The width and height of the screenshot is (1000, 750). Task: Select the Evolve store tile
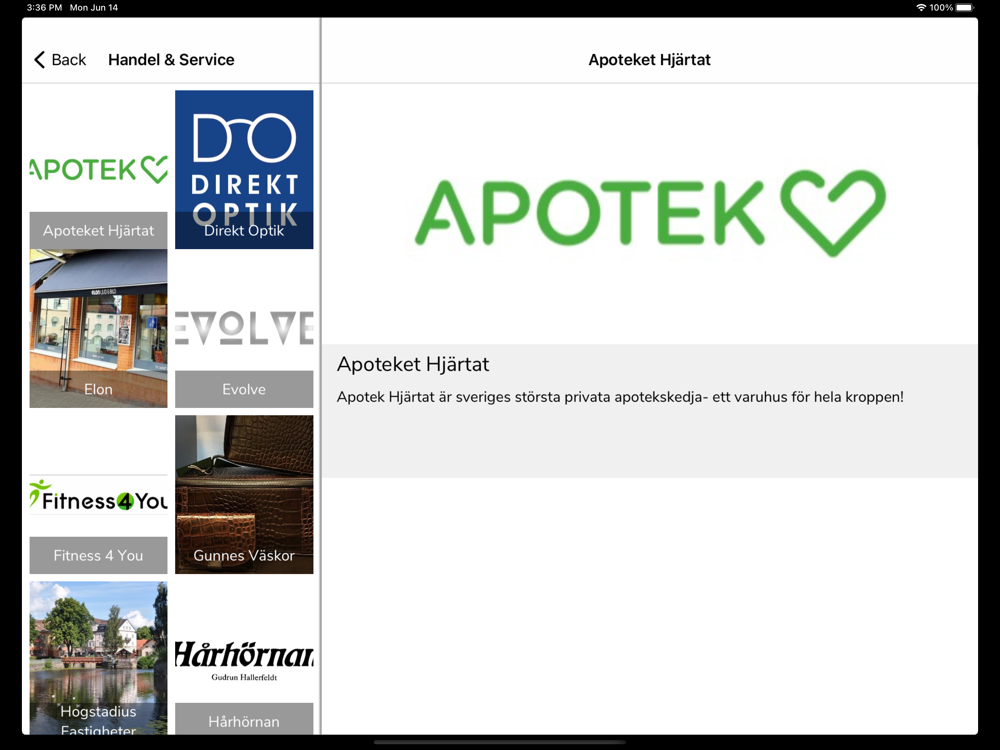pos(244,328)
